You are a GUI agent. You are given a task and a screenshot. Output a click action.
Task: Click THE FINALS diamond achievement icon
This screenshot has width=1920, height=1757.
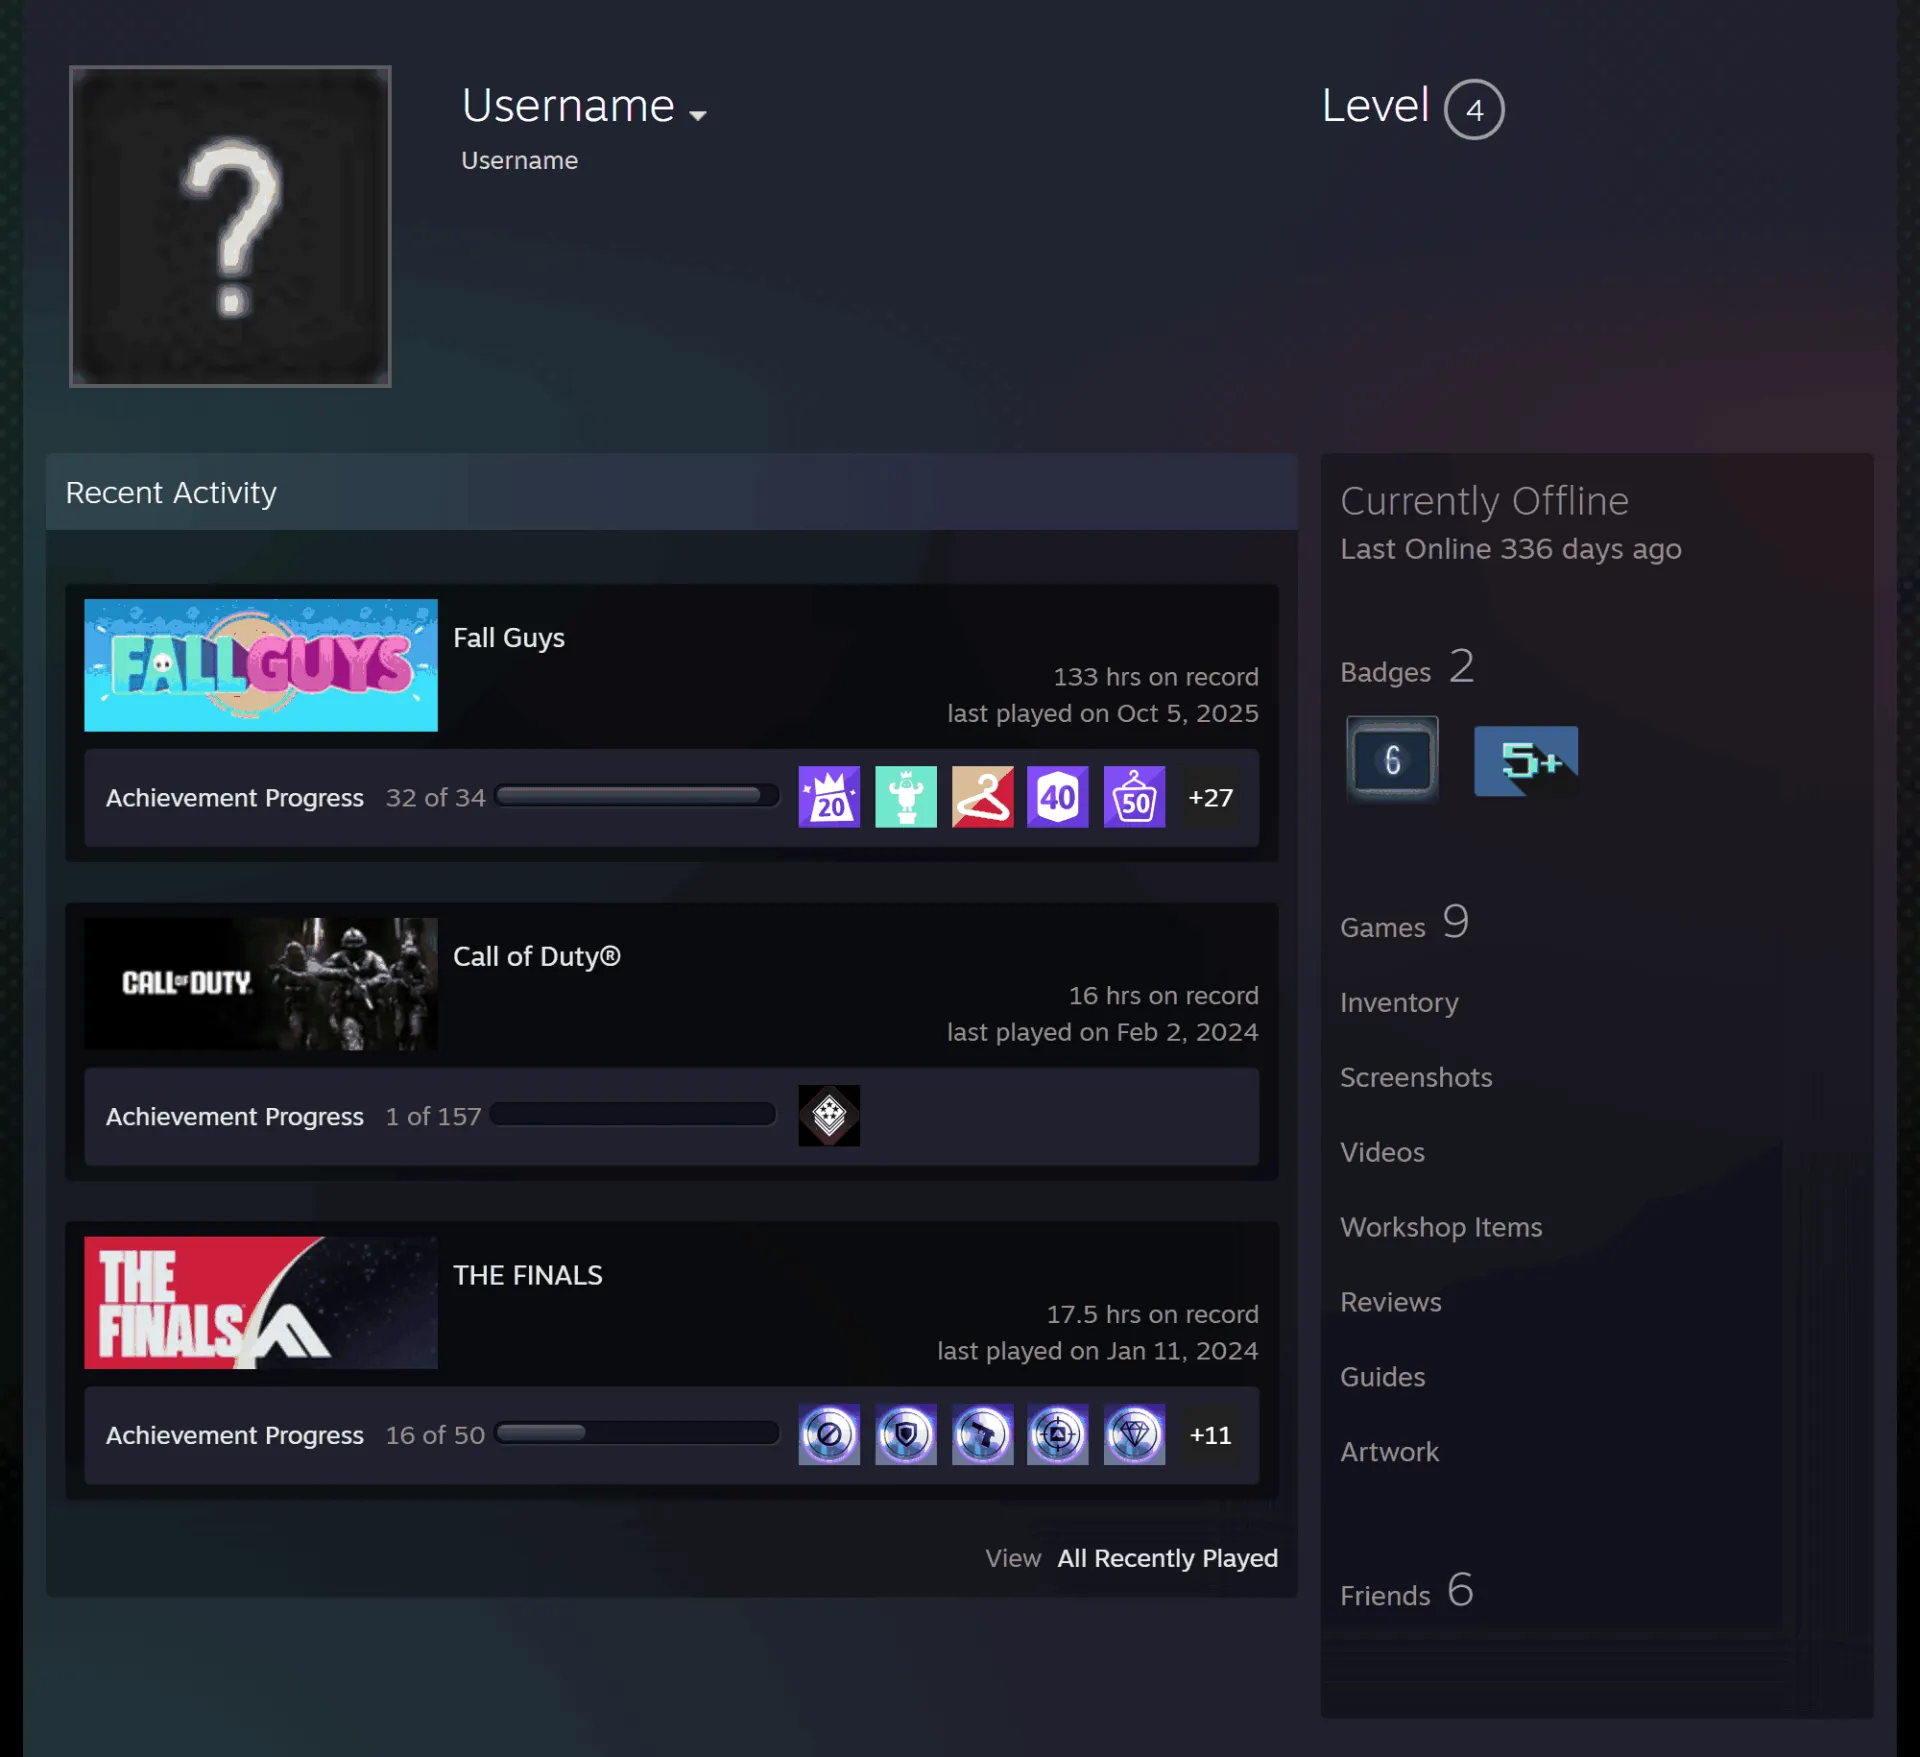point(1134,1434)
